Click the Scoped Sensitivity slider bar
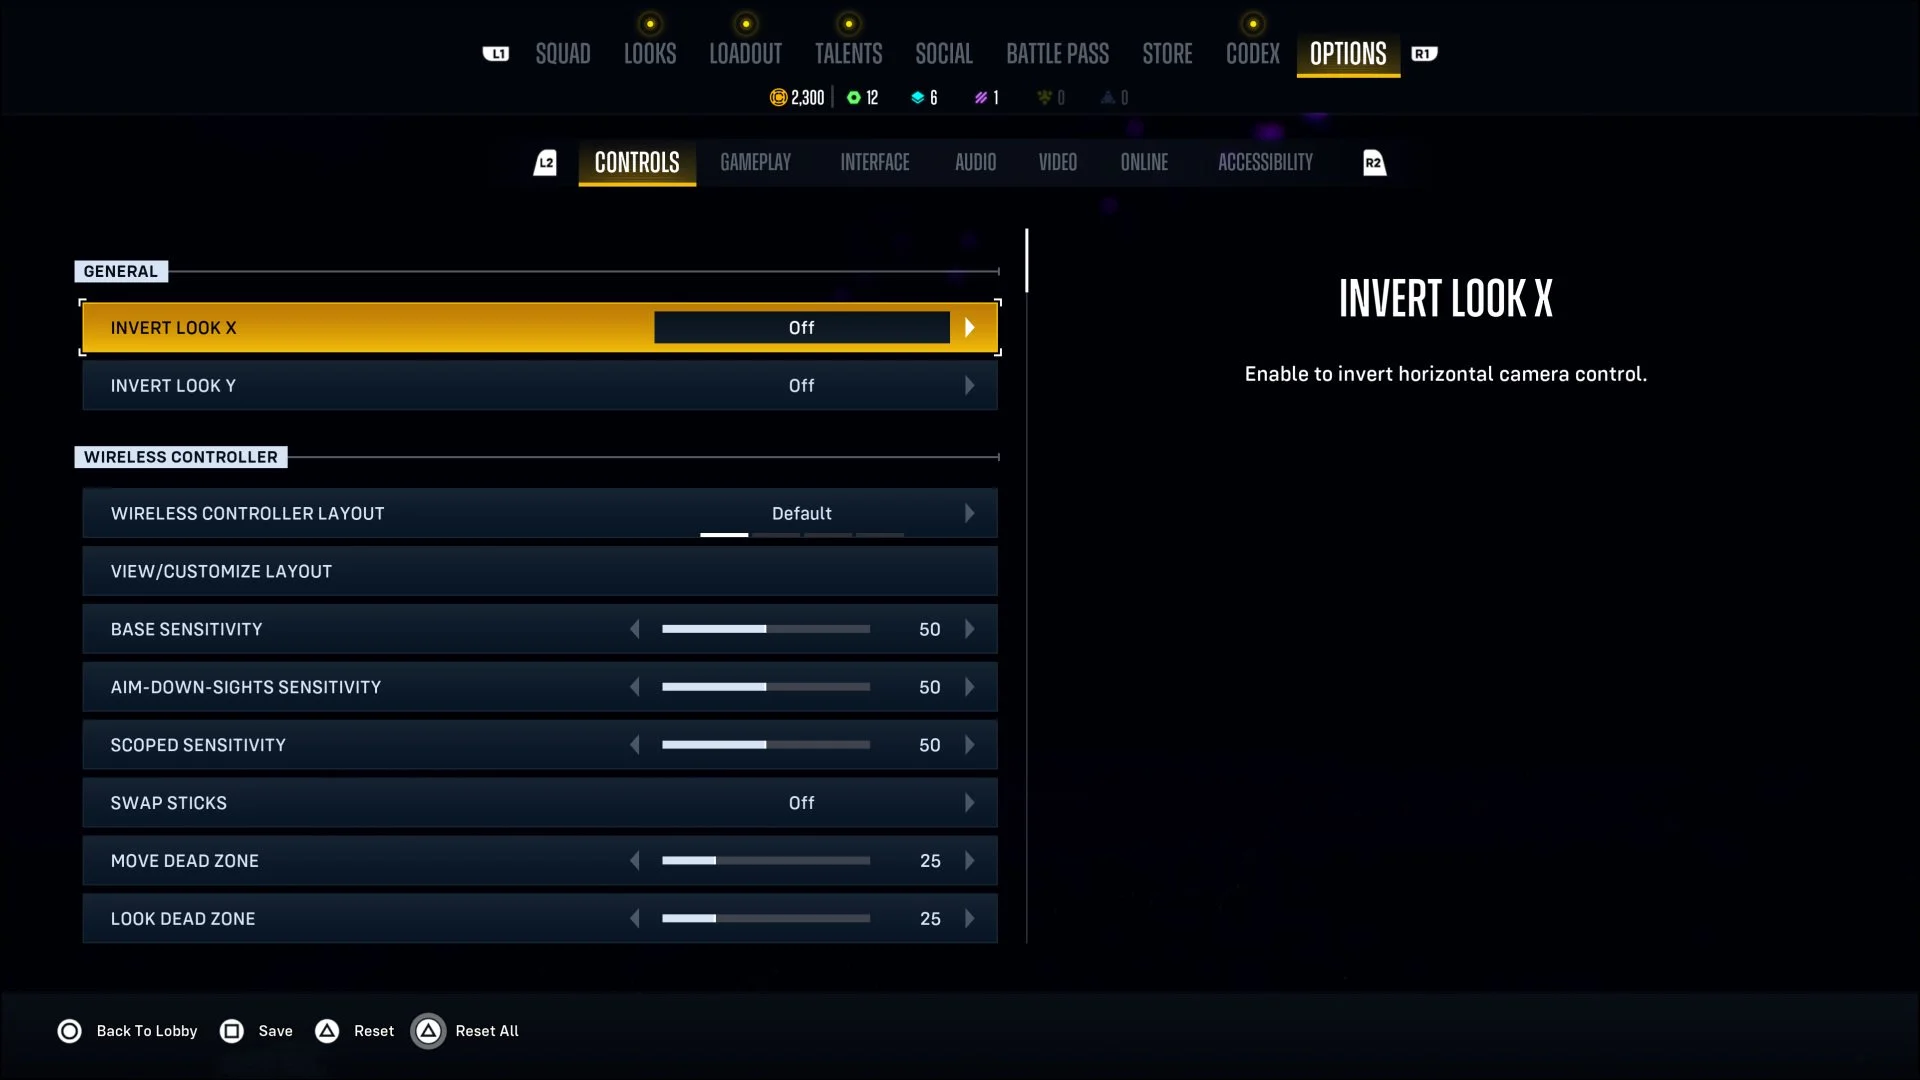The image size is (1920, 1080). pos(765,745)
